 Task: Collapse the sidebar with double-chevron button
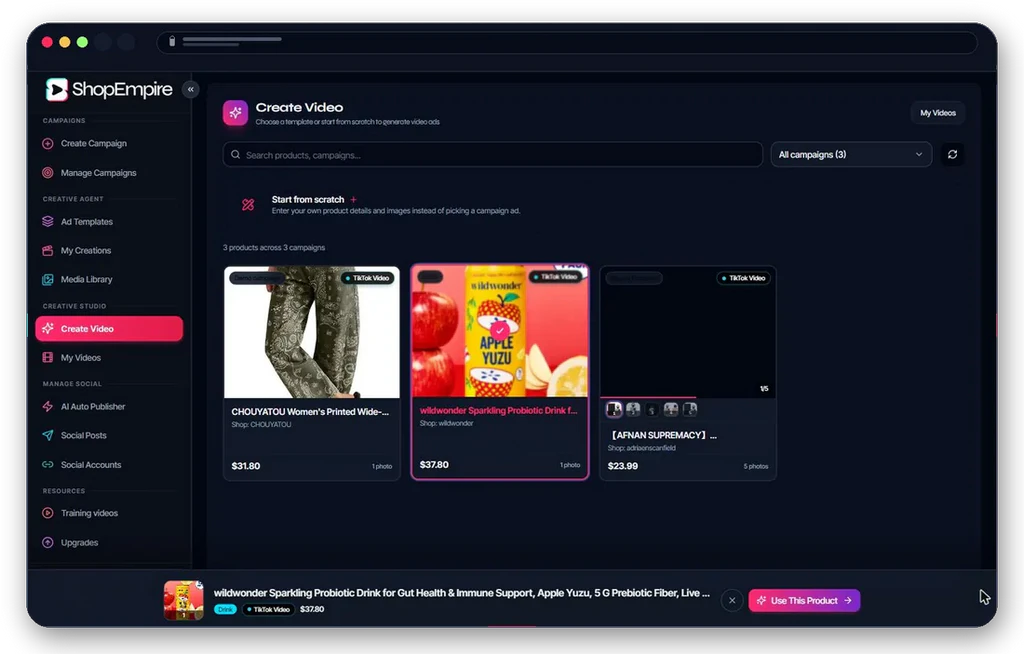click(x=191, y=90)
